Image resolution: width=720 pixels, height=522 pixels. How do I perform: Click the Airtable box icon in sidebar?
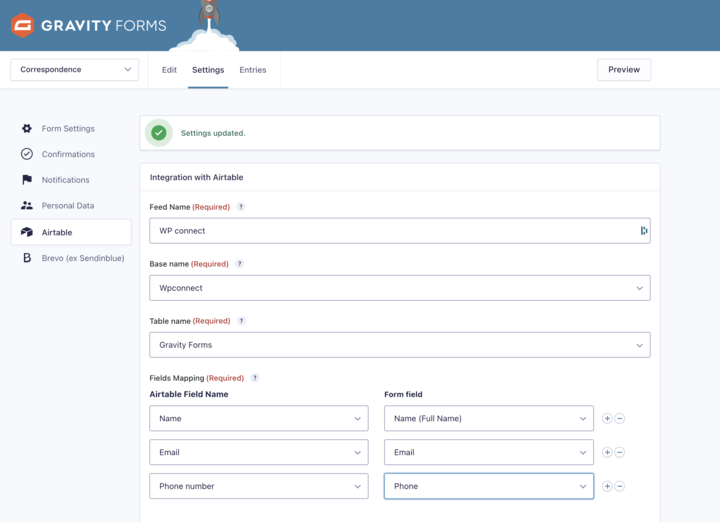(27, 232)
